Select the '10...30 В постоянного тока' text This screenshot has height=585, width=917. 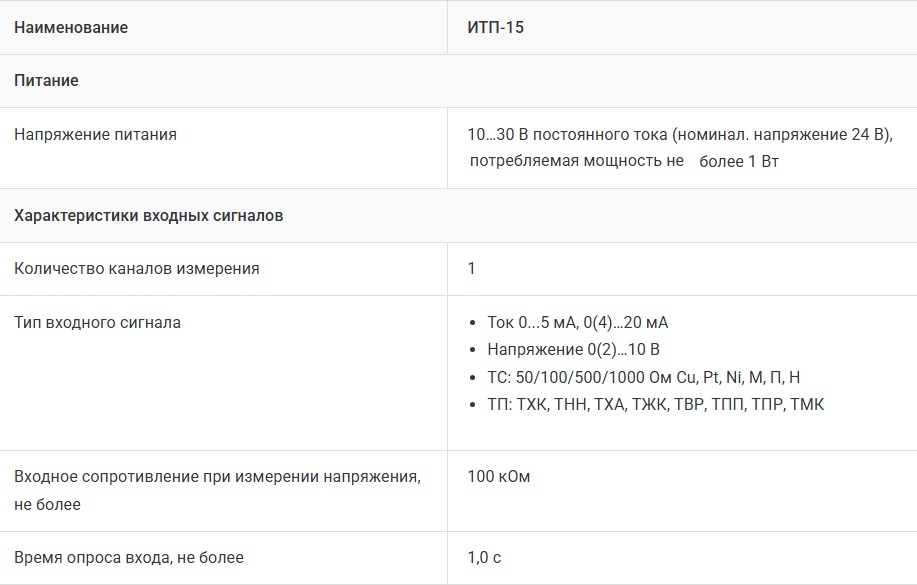point(567,134)
